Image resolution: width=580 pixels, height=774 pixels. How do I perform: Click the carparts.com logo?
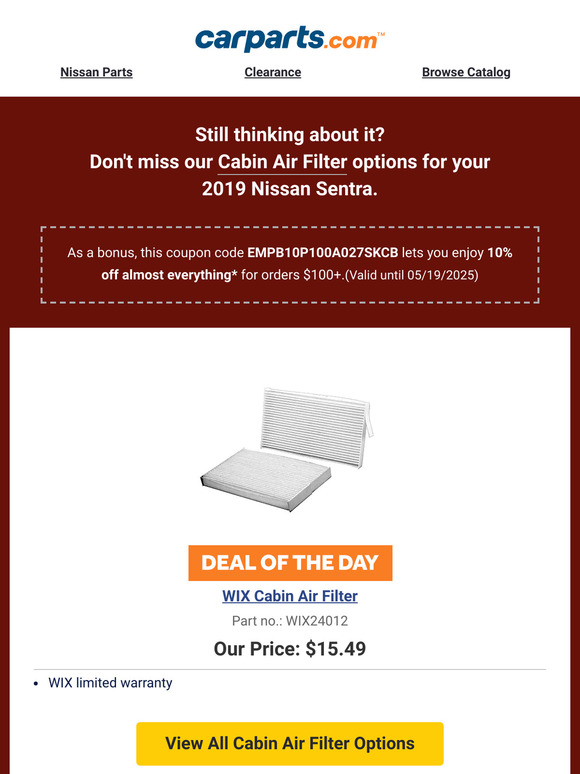[x=290, y=39]
